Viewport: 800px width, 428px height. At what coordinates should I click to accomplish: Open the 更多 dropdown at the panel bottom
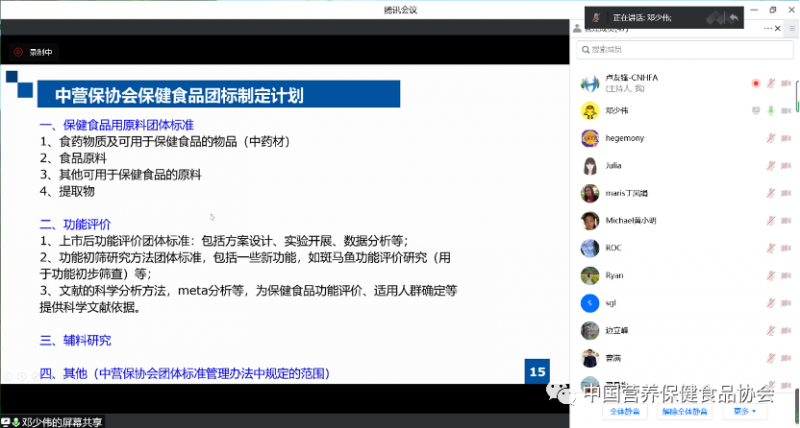pyautogui.click(x=745, y=411)
